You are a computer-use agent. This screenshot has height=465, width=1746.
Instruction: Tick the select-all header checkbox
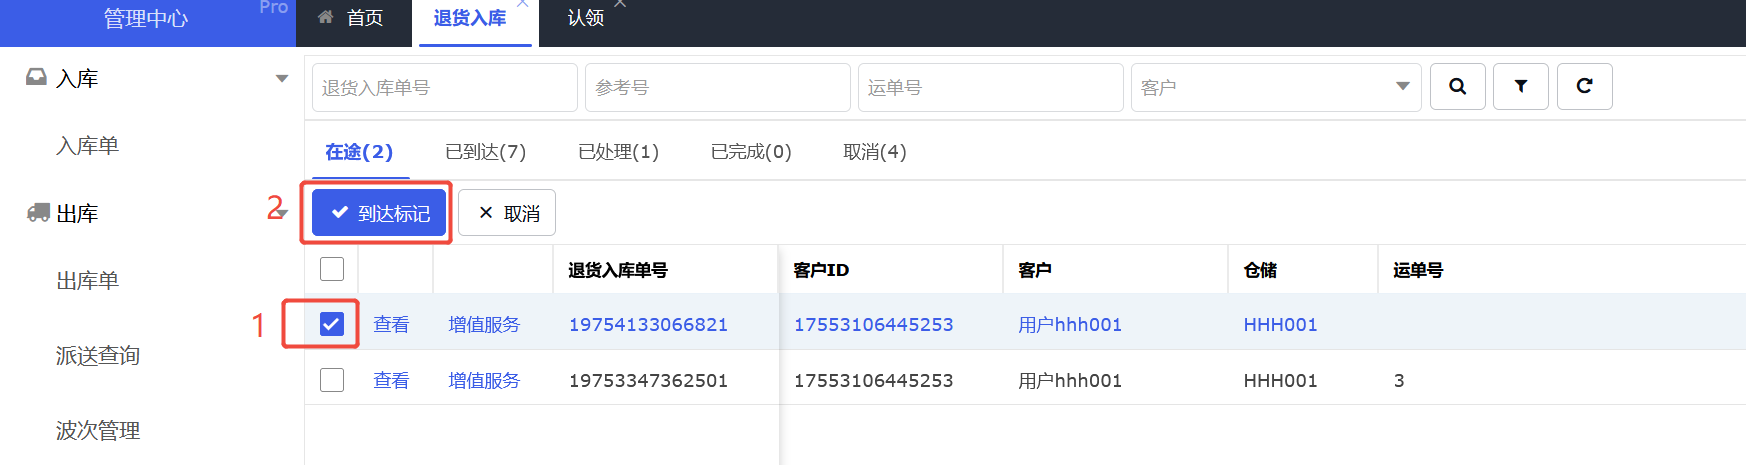332,269
